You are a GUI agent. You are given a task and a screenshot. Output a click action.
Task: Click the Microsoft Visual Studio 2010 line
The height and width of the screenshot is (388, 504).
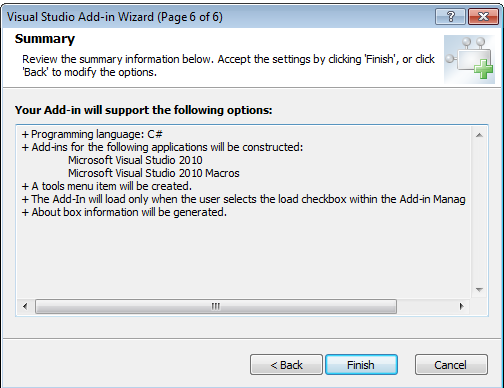135,160
